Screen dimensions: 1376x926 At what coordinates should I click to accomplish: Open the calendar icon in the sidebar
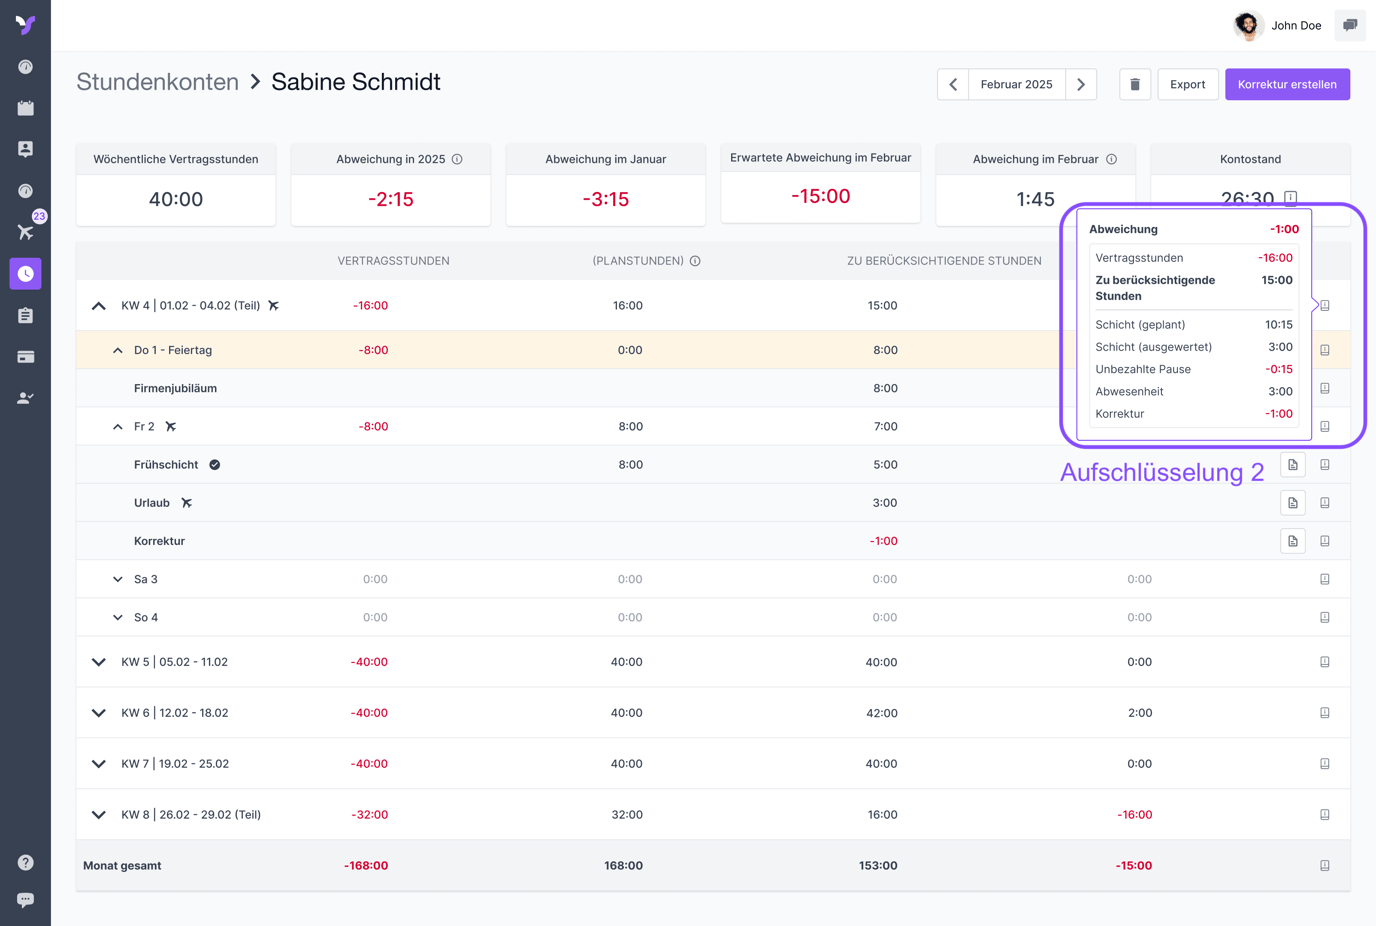point(26,108)
